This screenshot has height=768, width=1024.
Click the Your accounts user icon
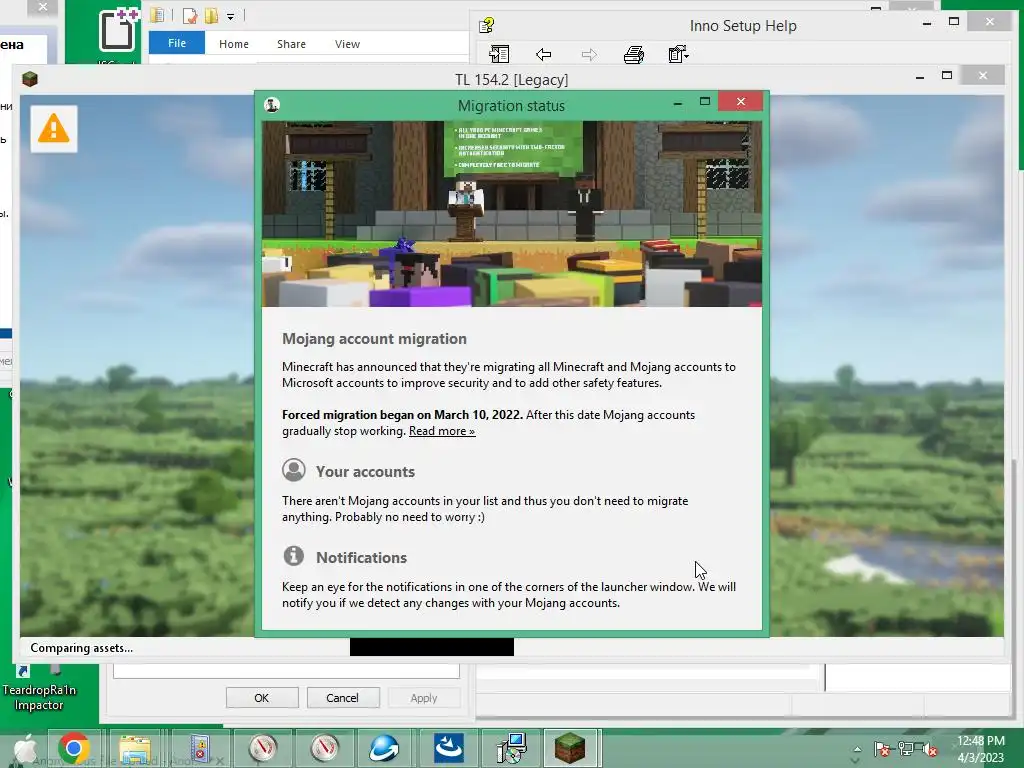point(294,470)
